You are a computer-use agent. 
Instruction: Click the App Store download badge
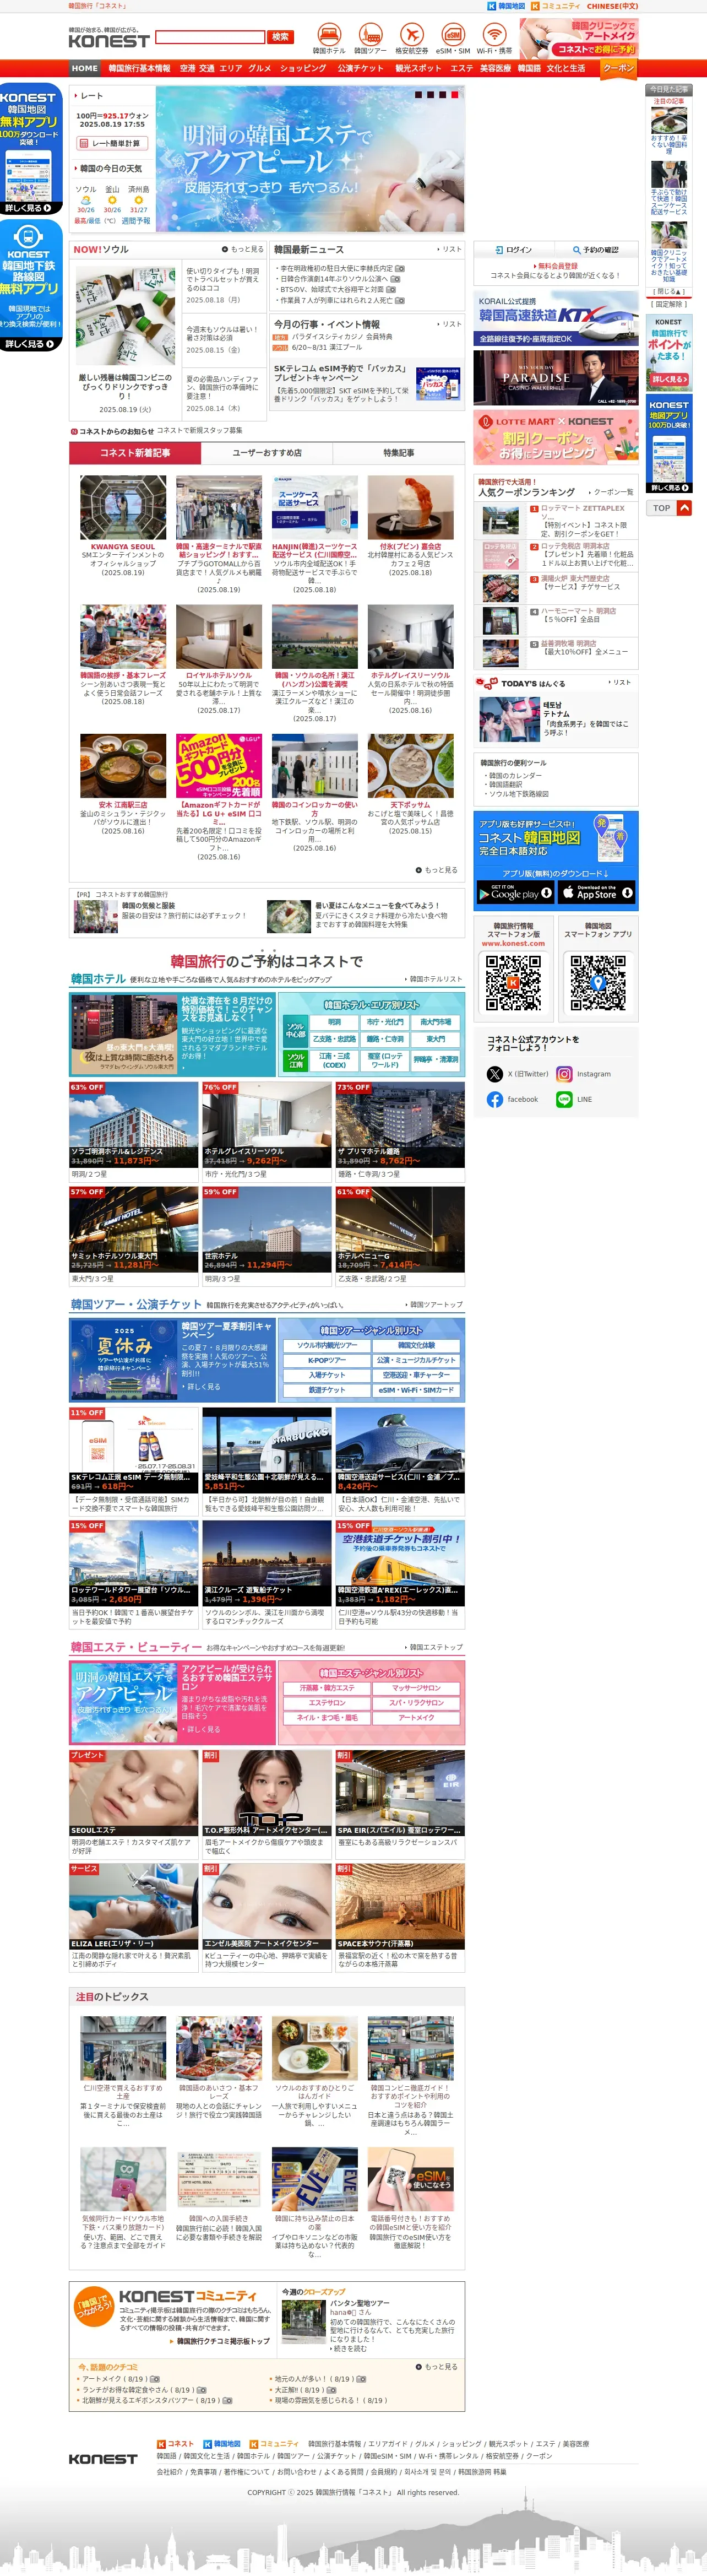(596, 892)
